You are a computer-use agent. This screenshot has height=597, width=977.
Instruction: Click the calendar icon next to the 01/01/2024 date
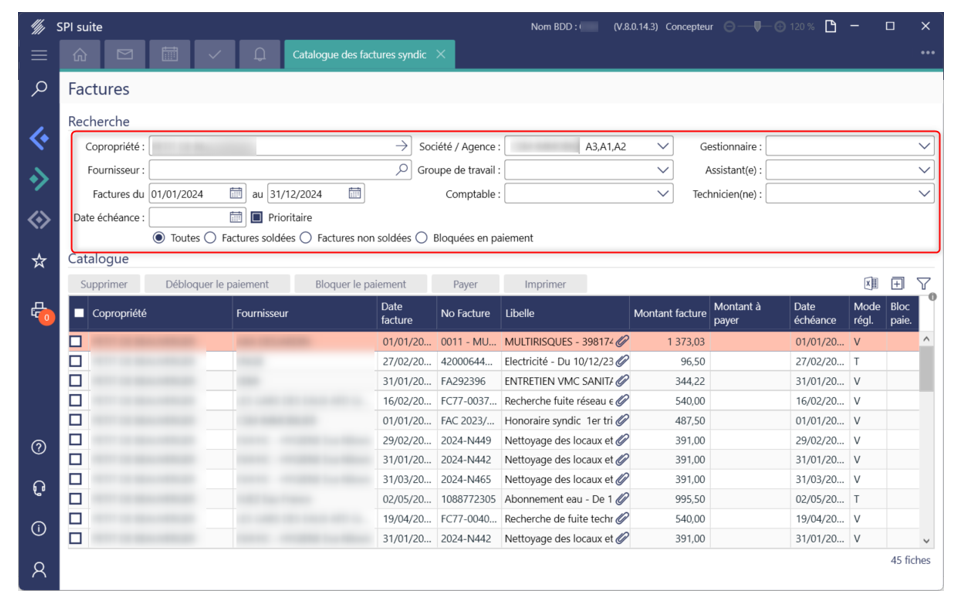237,193
